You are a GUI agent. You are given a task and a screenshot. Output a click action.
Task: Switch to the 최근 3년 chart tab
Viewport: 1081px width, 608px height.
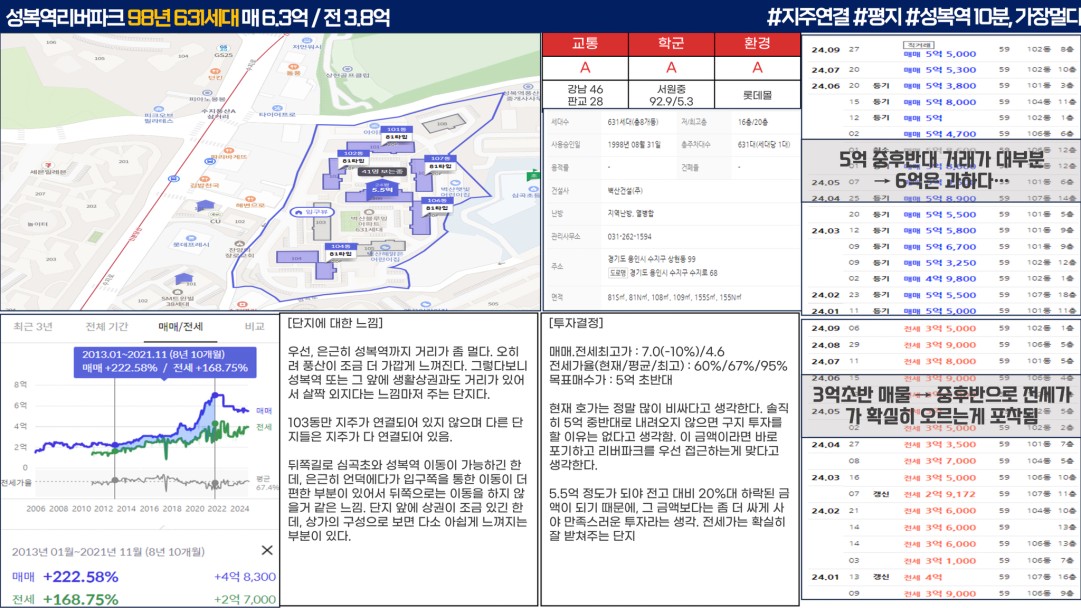32,327
